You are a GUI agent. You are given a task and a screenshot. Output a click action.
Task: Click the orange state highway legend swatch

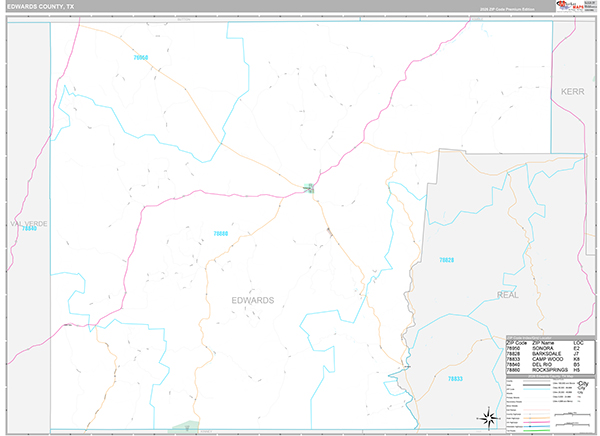[536, 418]
